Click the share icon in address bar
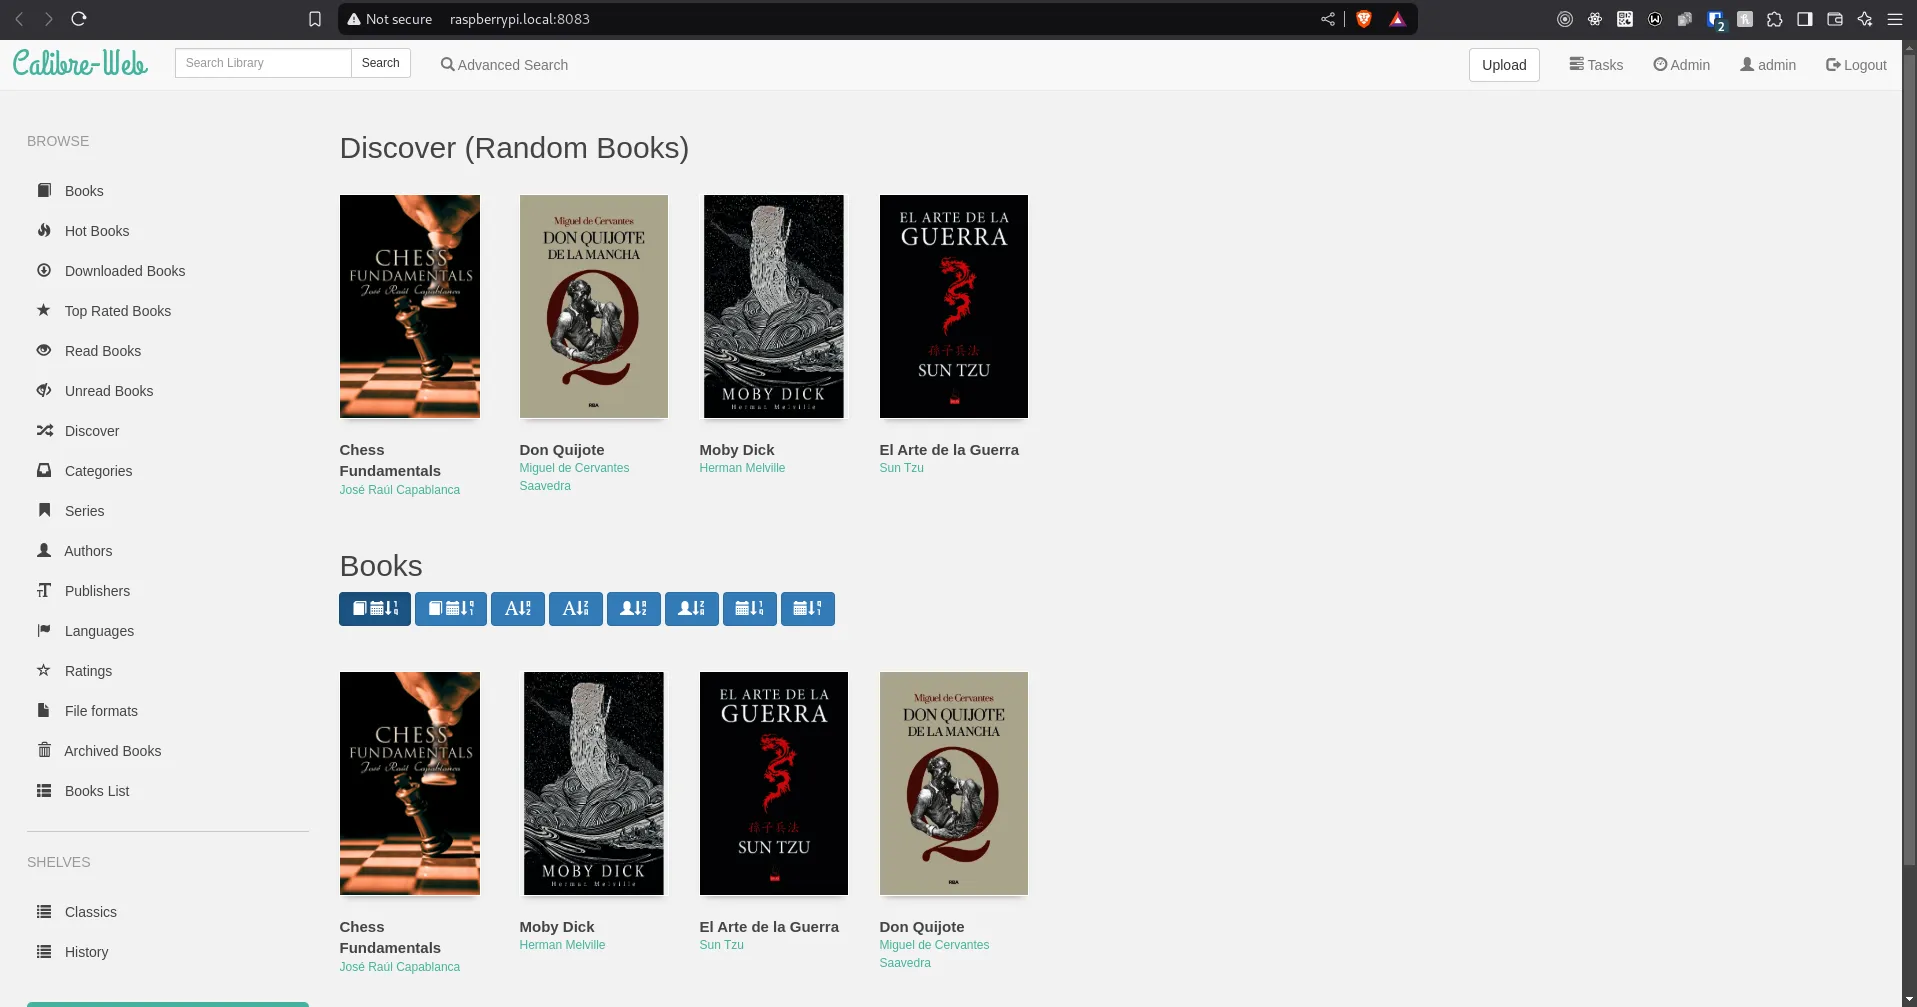The width and height of the screenshot is (1917, 1007). click(x=1328, y=19)
